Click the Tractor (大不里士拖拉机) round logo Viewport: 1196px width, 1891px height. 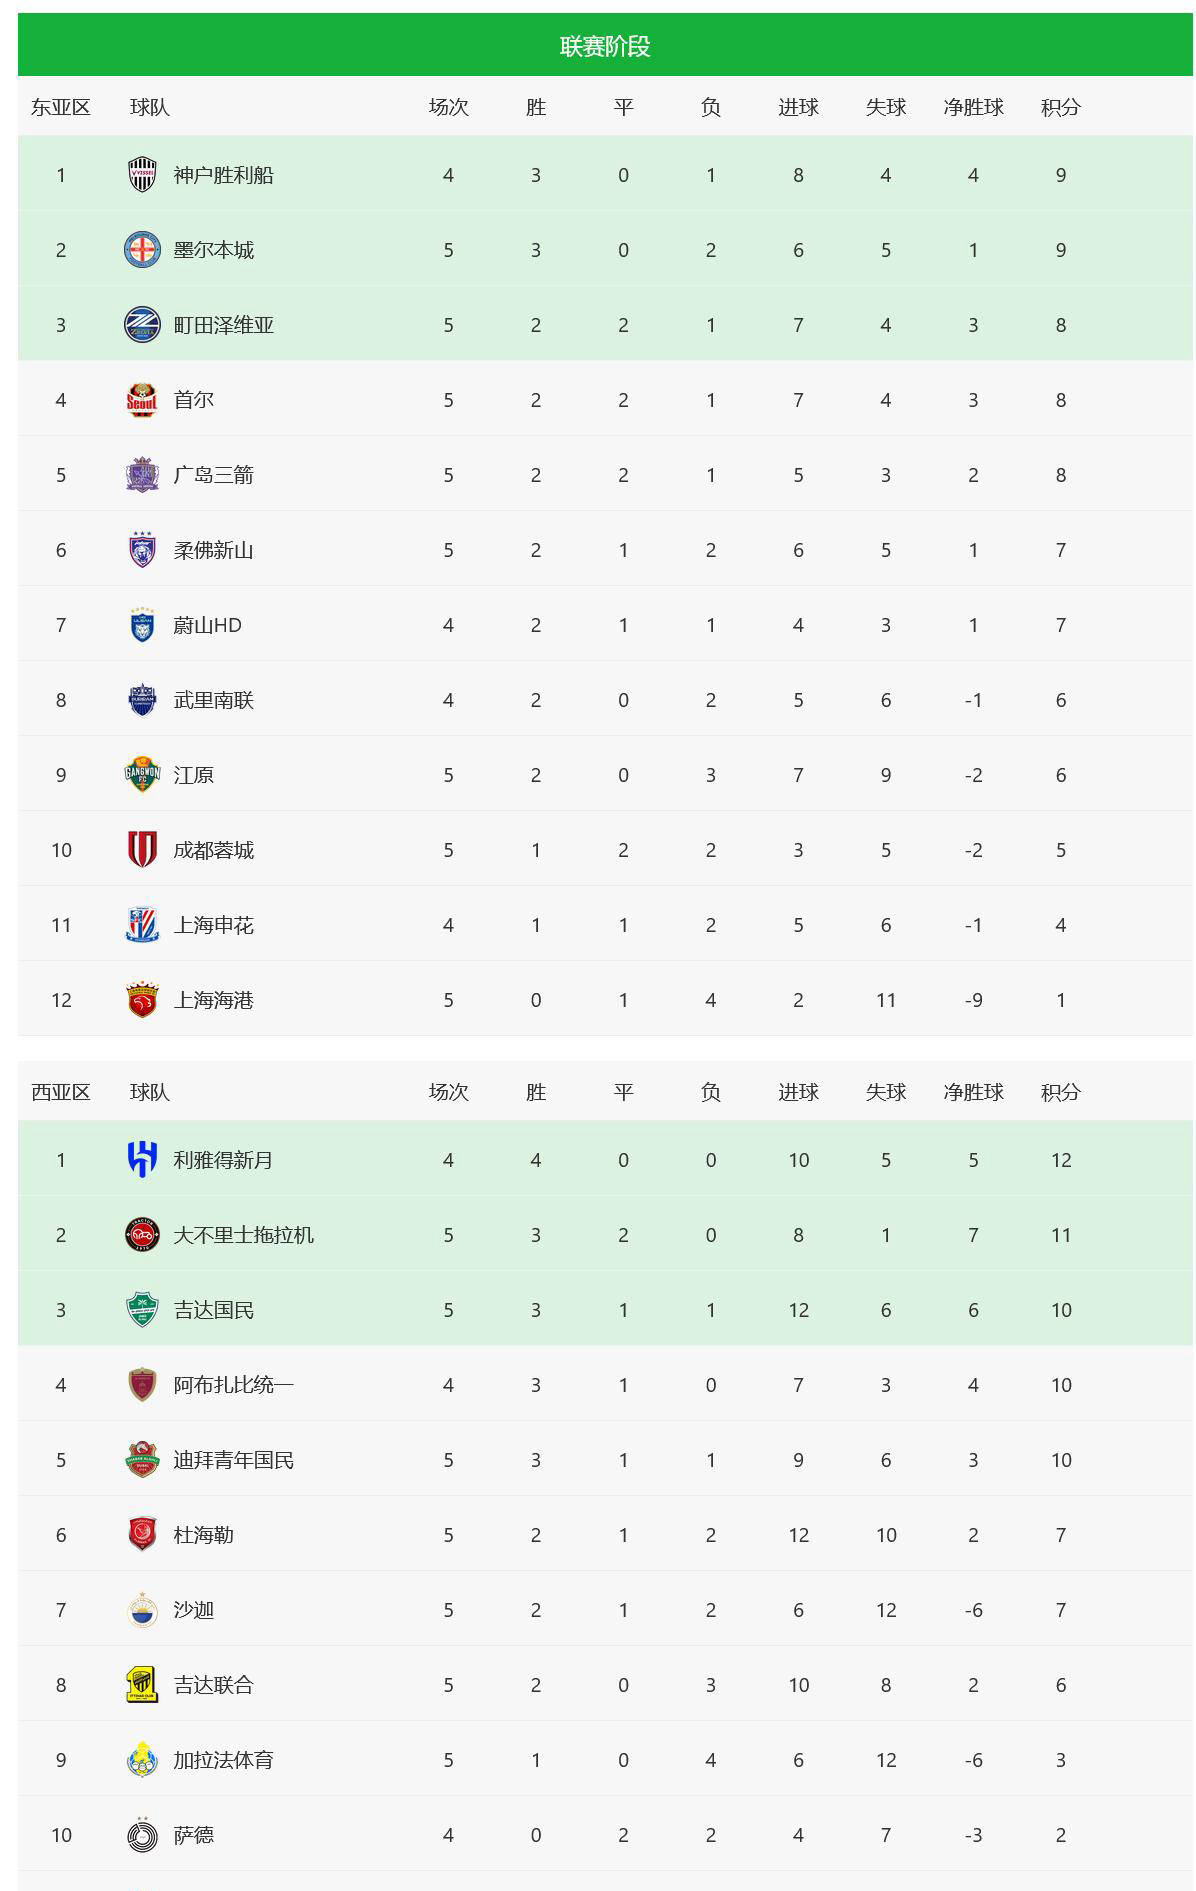pos(142,1235)
